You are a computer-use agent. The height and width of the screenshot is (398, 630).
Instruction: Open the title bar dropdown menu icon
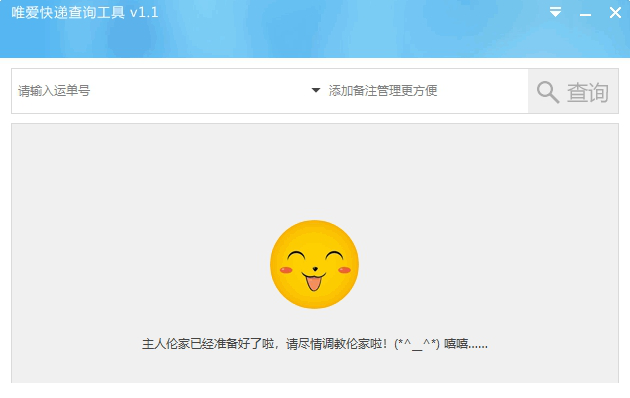tap(555, 12)
